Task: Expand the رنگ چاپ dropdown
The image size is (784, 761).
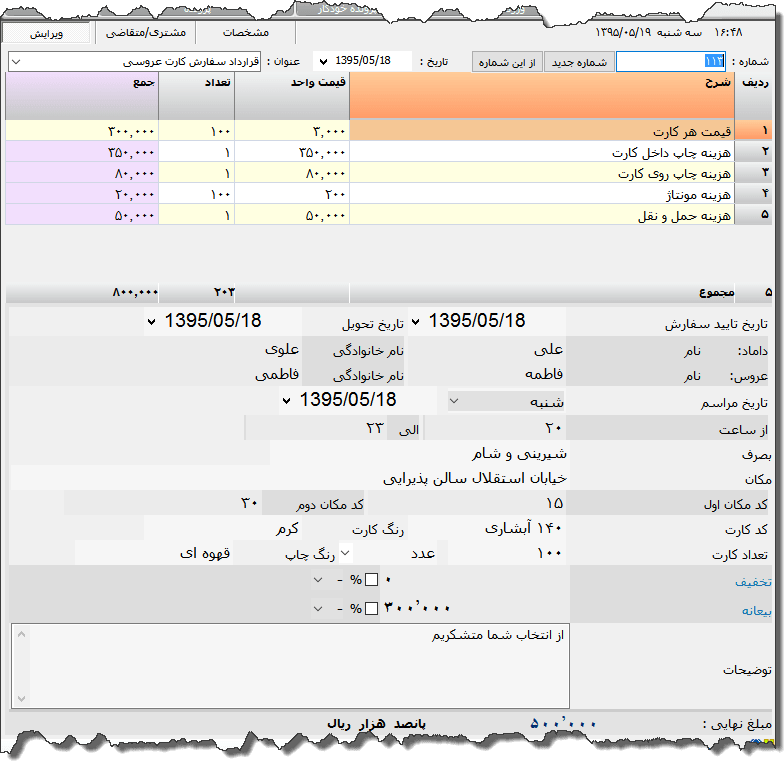Action: (345, 551)
